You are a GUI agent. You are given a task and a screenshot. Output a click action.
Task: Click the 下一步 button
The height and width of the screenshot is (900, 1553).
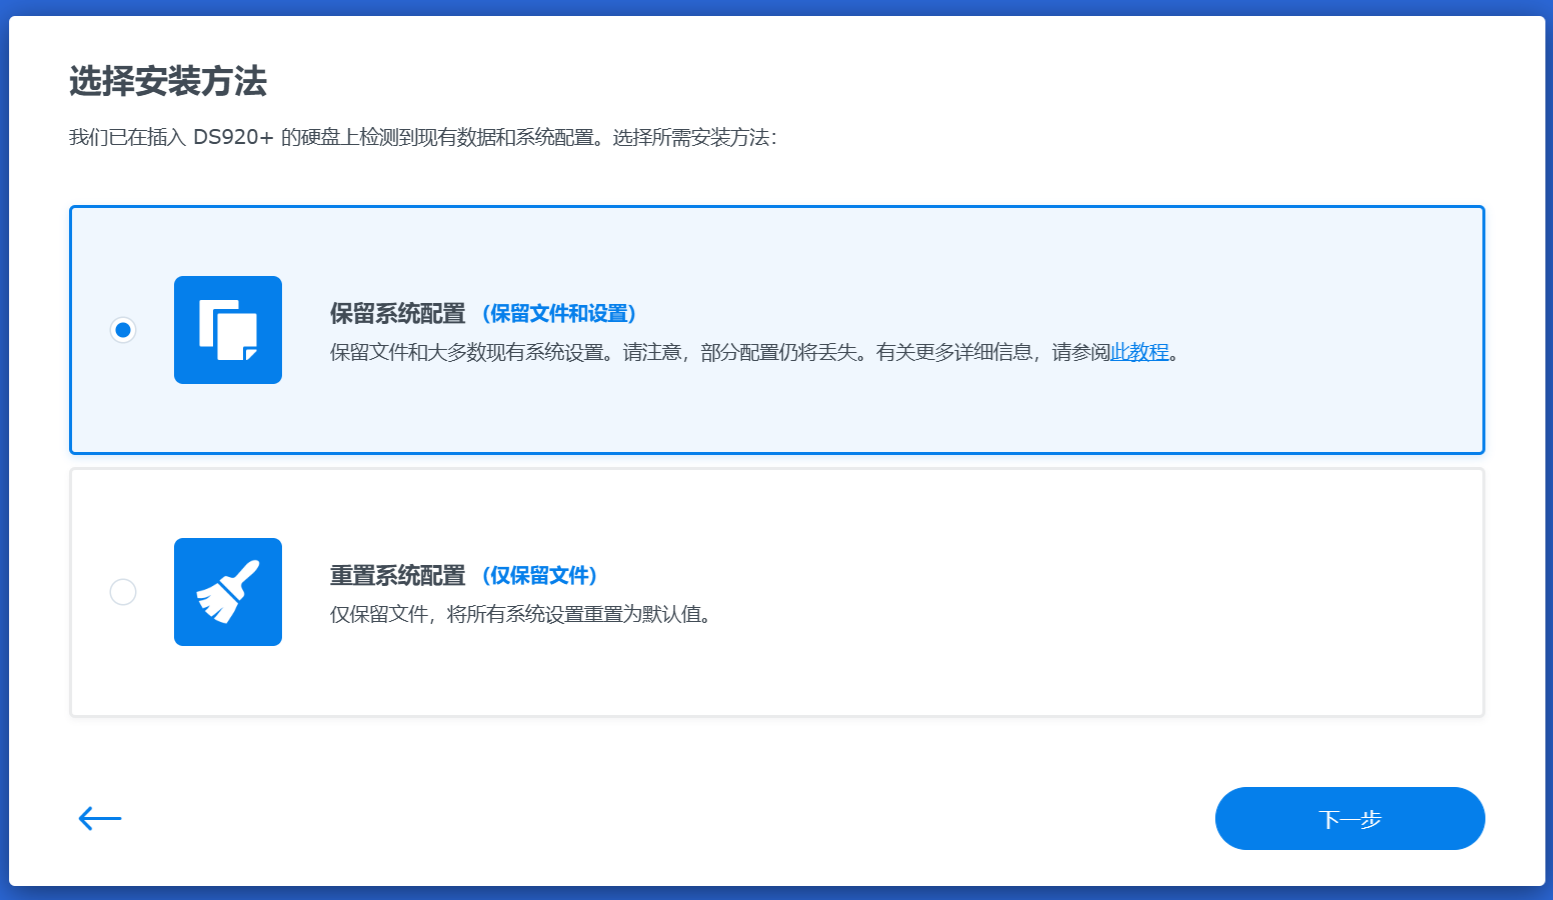1350,819
